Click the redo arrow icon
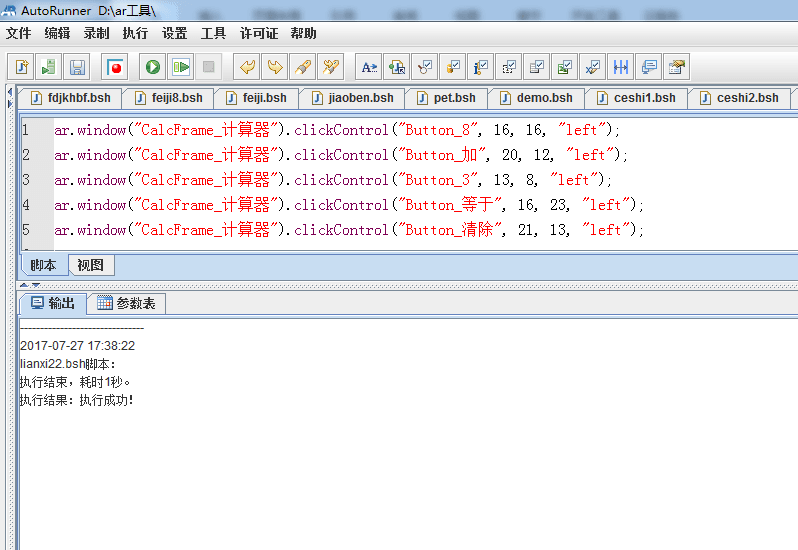This screenshot has height=550, width=798. pyautogui.click(x=274, y=67)
